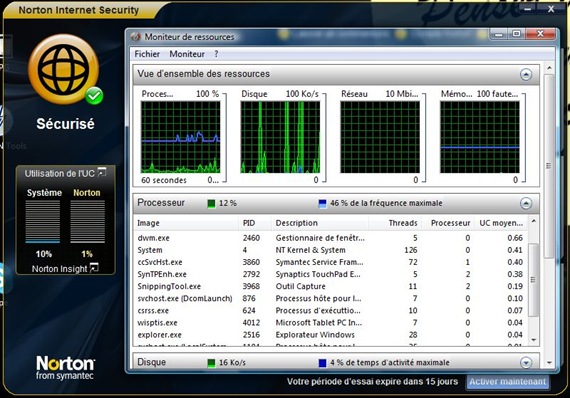The height and width of the screenshot is (398, 570).
Task: Click the Sécurisé status label
Action: [x=65, y=124]
